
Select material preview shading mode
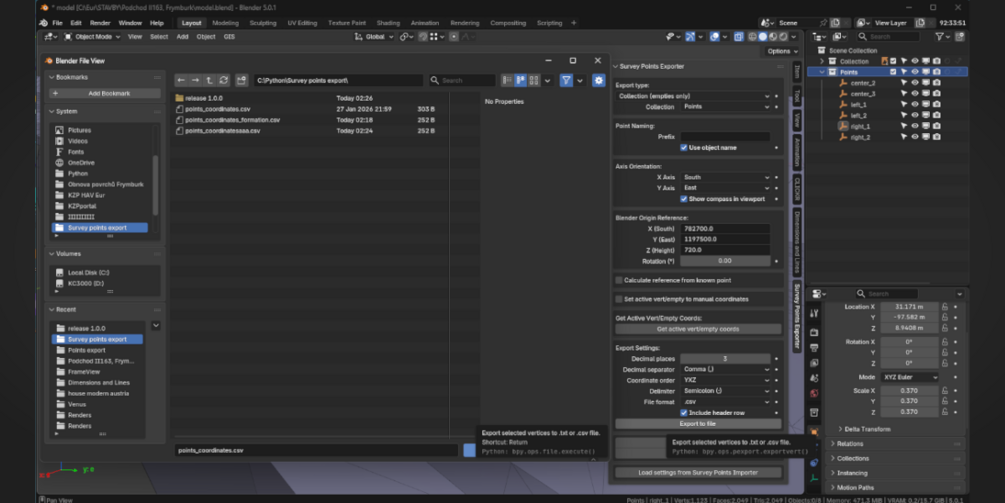pos(773,37)
